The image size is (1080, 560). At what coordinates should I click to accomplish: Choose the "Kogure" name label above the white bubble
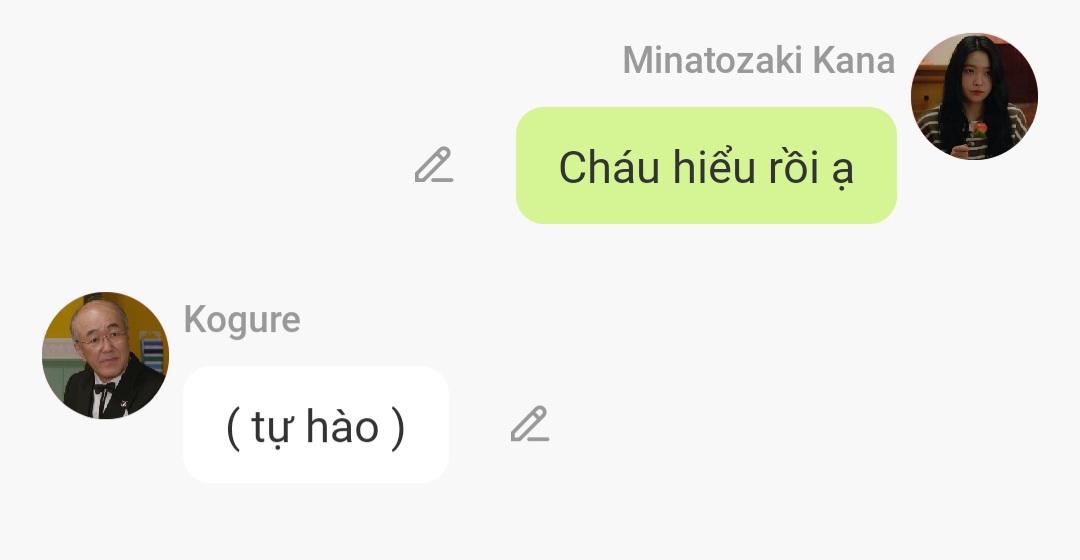pyautogui.click(x=242, y=320)
